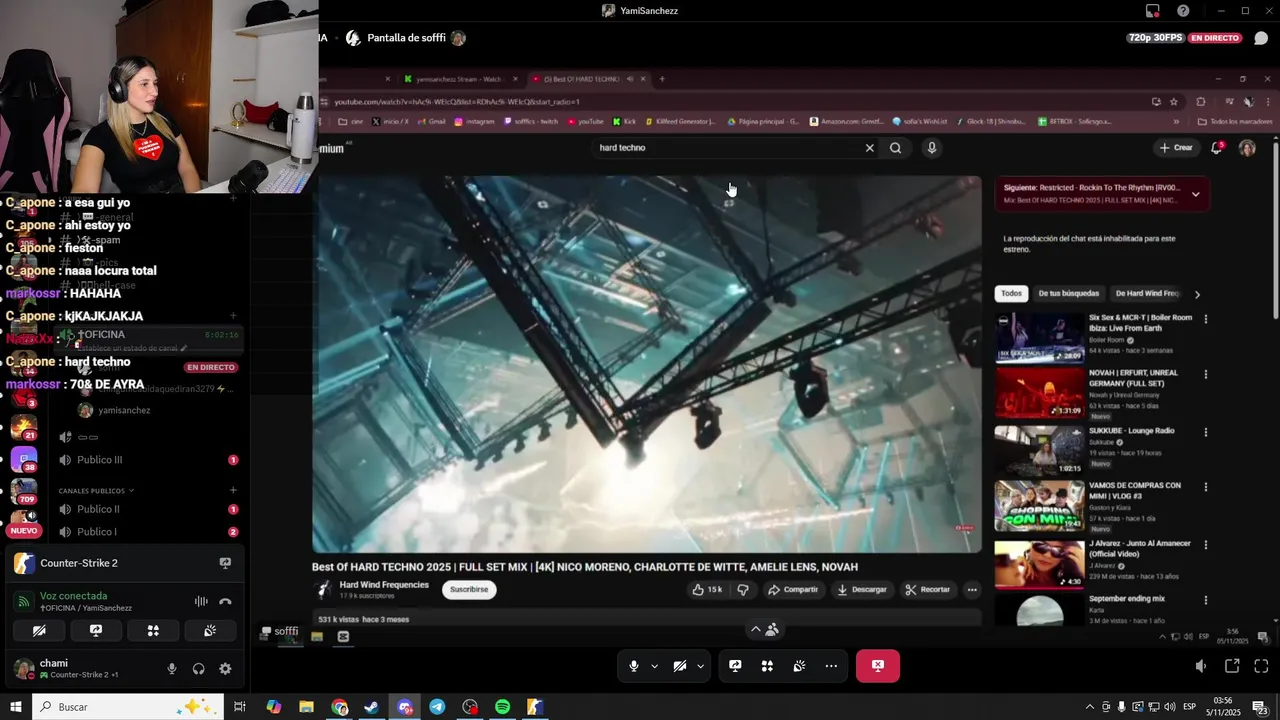1280x720 pixels.
Task: Open soundboard in voice connected panel
Action: [x=210, y=631]
